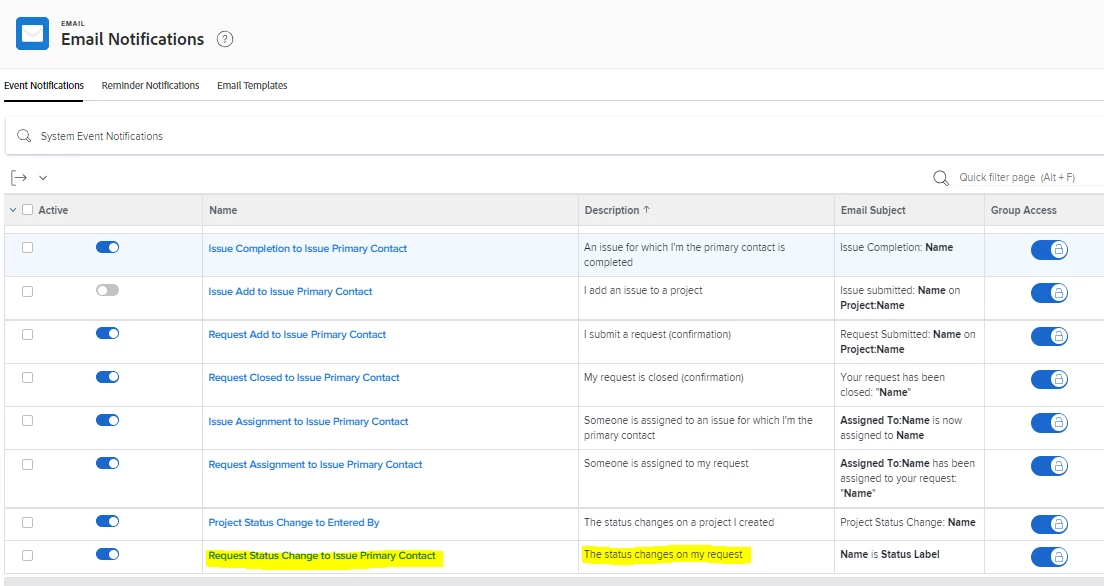This screenshot has width=1104, height=586.
Task: Toggle Active for Request Closed notification
Action: point(108,377)
